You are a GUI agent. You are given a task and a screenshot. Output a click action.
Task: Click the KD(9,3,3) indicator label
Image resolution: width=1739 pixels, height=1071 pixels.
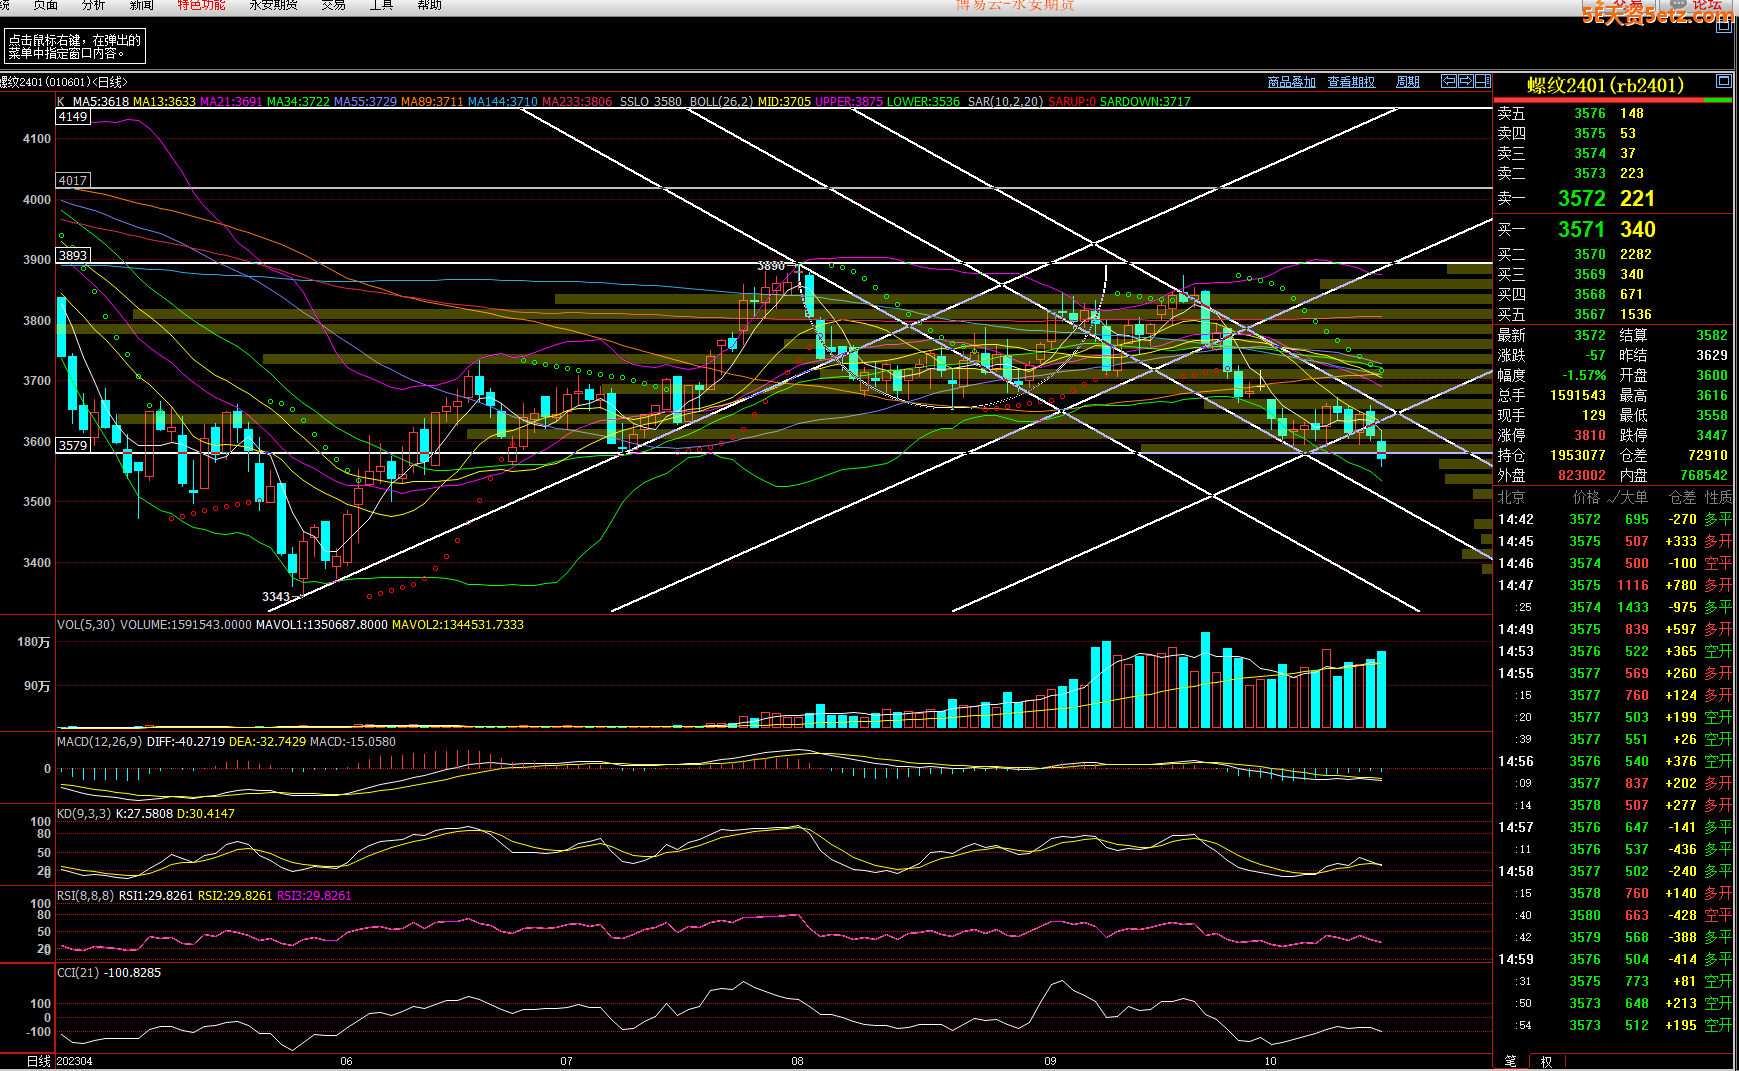click(84, 814)
